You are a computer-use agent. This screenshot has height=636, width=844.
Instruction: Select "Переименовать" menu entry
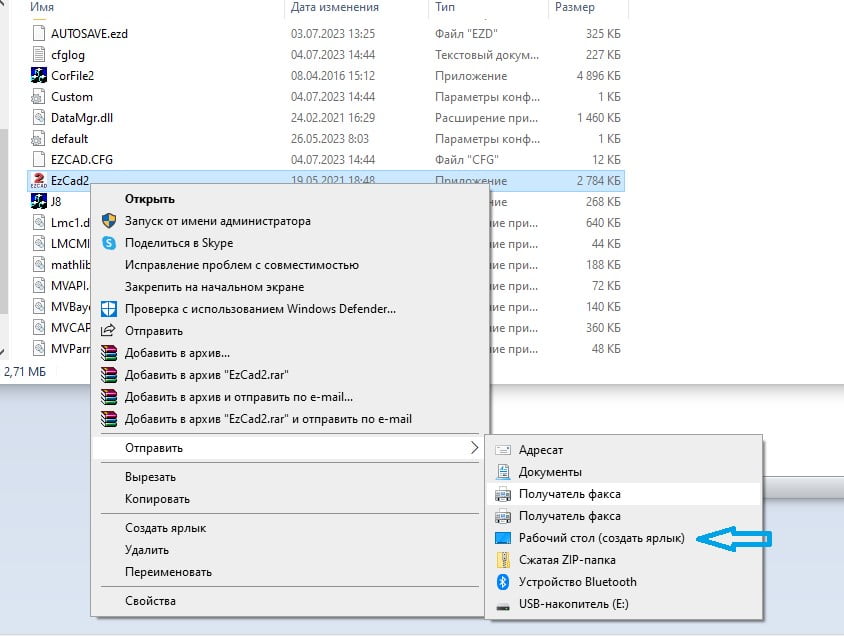tap(168, 573)
